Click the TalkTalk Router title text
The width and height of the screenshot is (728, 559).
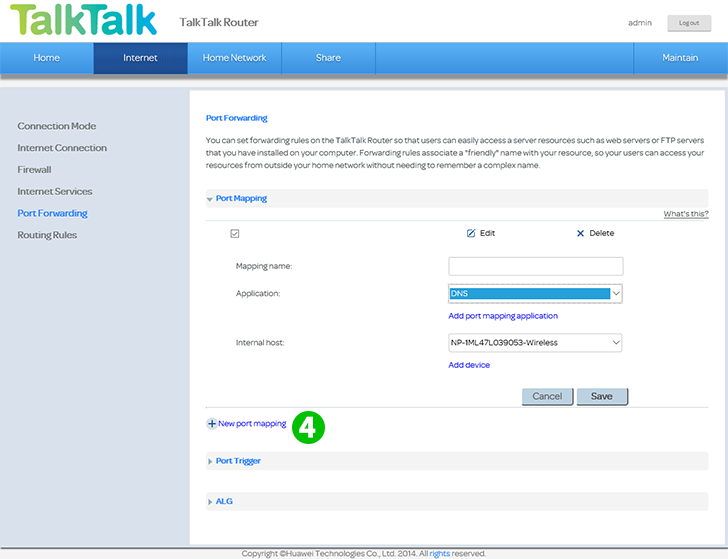click(219, 22)
